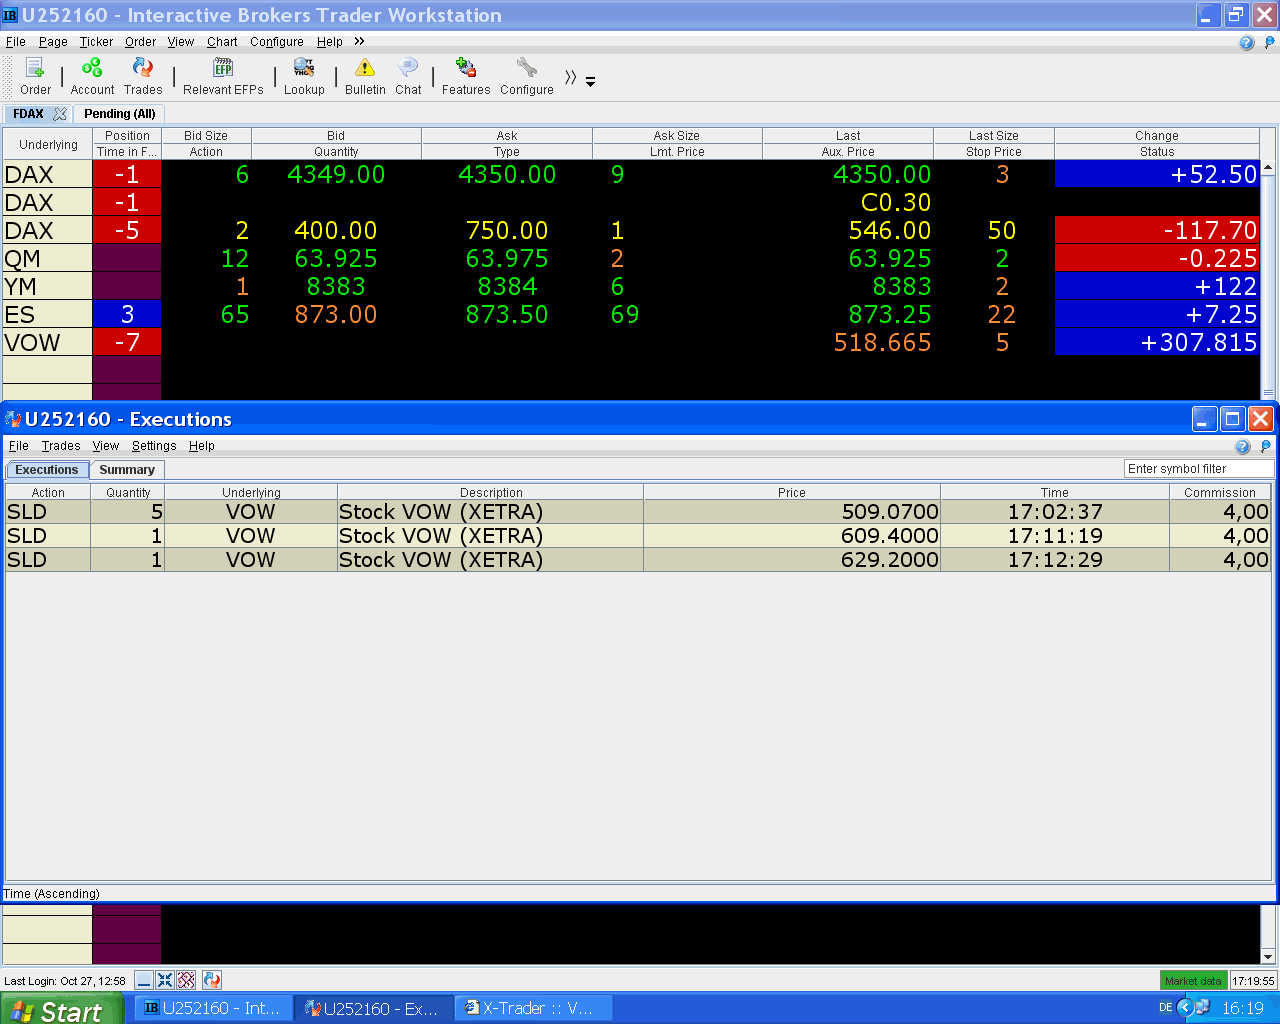Open the Ticker menu
The image size is (1280, 1024).
tap(96, 42)
